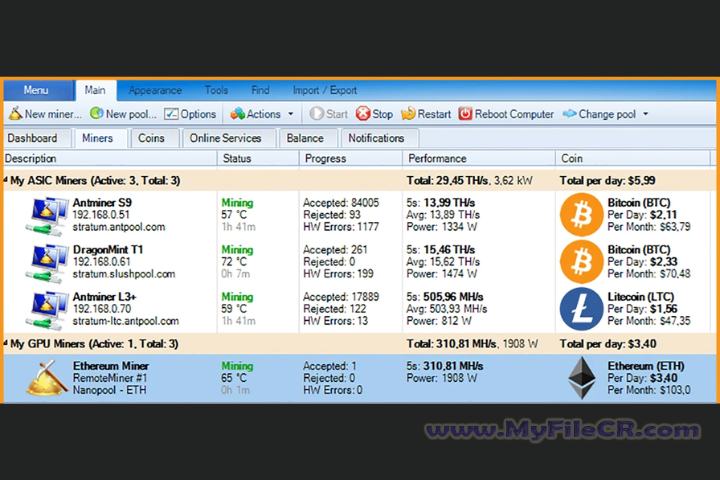Open the Find ribbon tab

click(x=260, y=90)
